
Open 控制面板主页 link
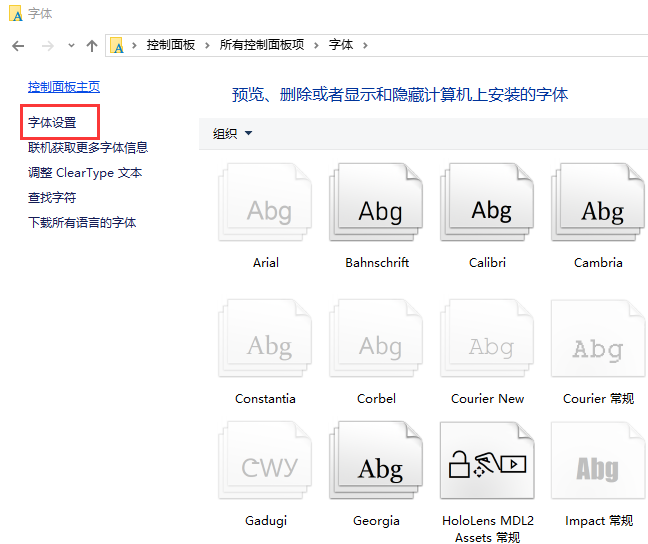click(x=64, y=87)
